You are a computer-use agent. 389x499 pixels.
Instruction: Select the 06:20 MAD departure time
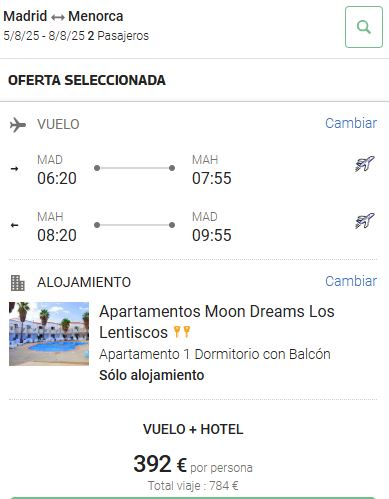[57, 178]
